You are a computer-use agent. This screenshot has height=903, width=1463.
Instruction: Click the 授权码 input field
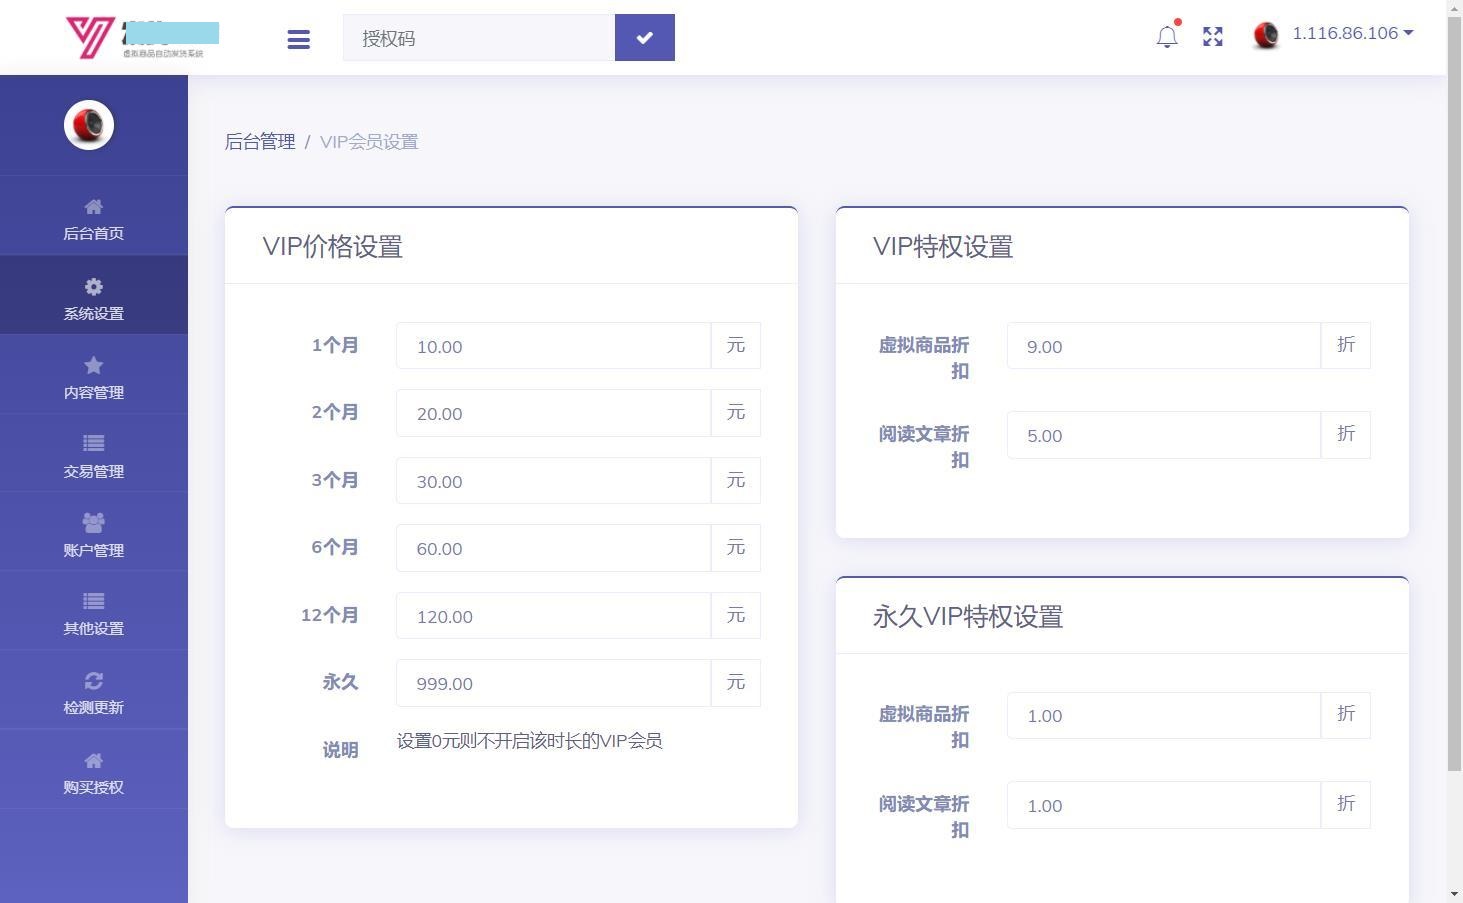[x=479, y=38]
